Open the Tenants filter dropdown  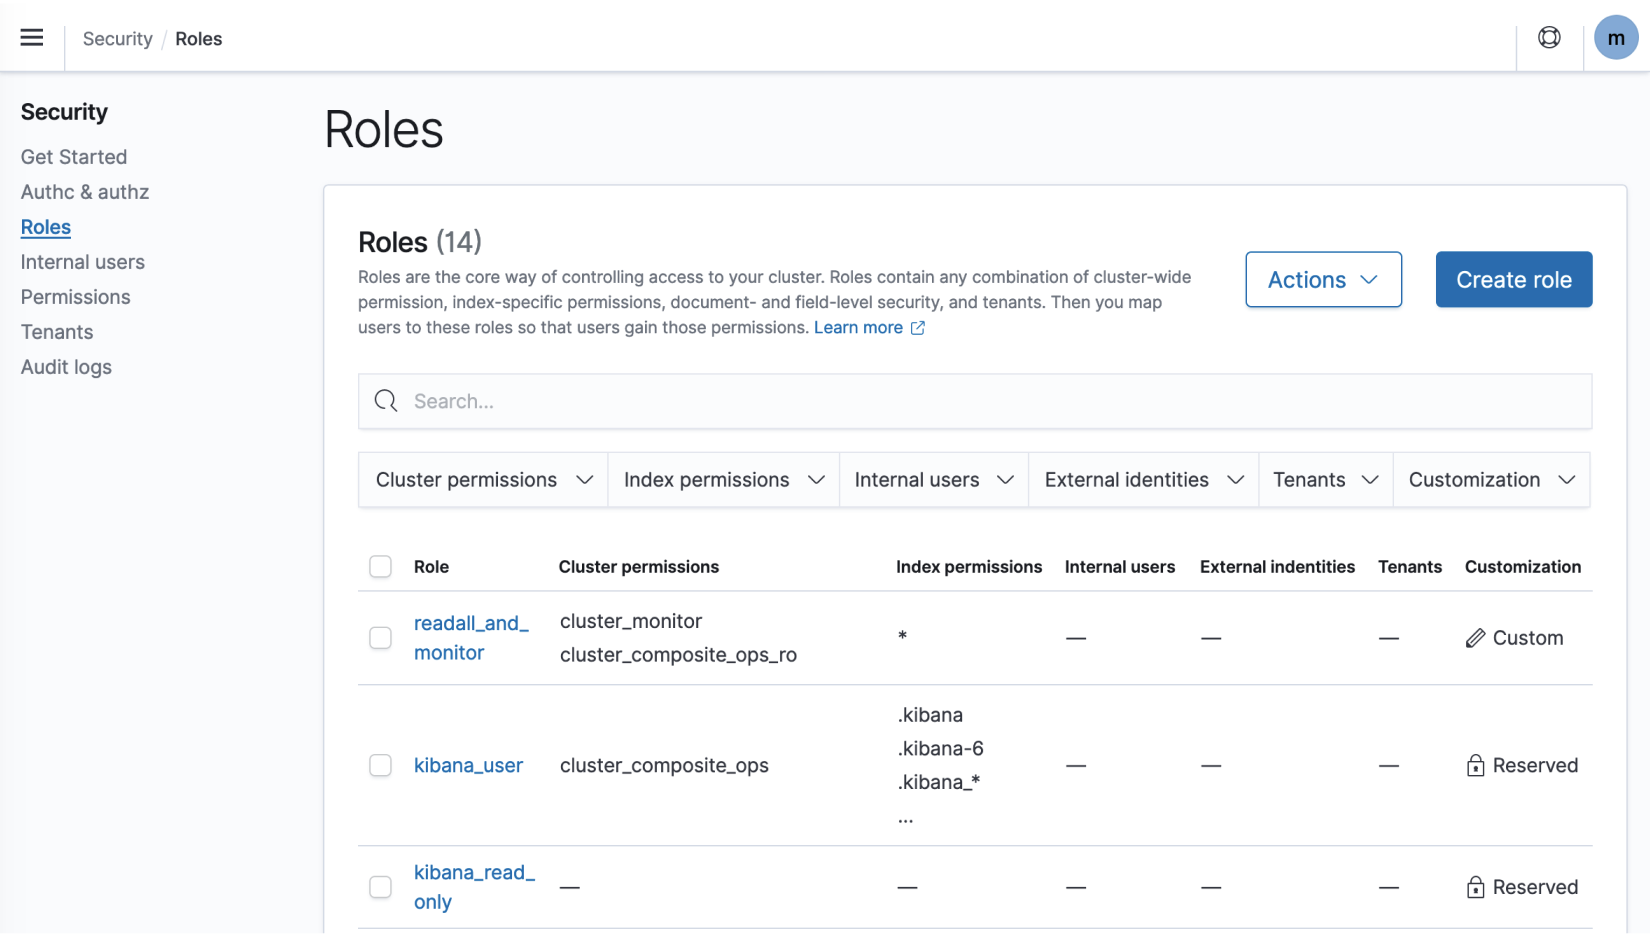tap(1325, 479)
